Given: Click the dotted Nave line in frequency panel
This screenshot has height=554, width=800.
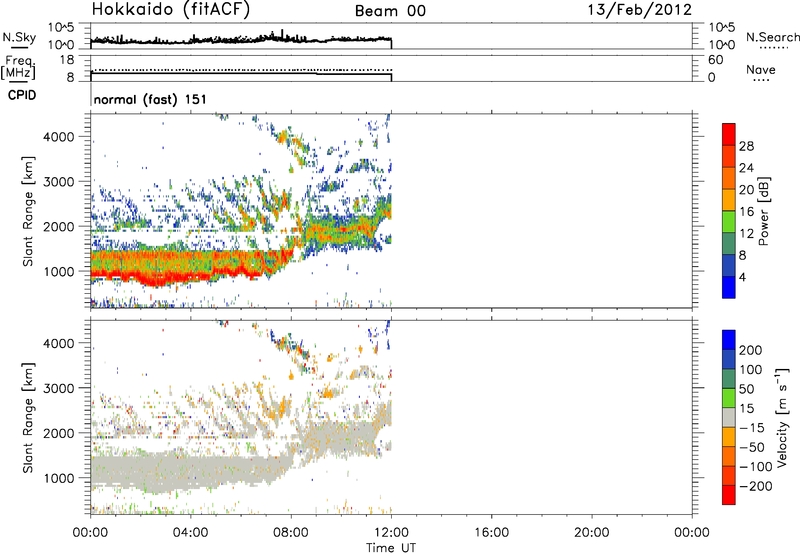Looking at the screenshot, I should click(x=241, y=69).
